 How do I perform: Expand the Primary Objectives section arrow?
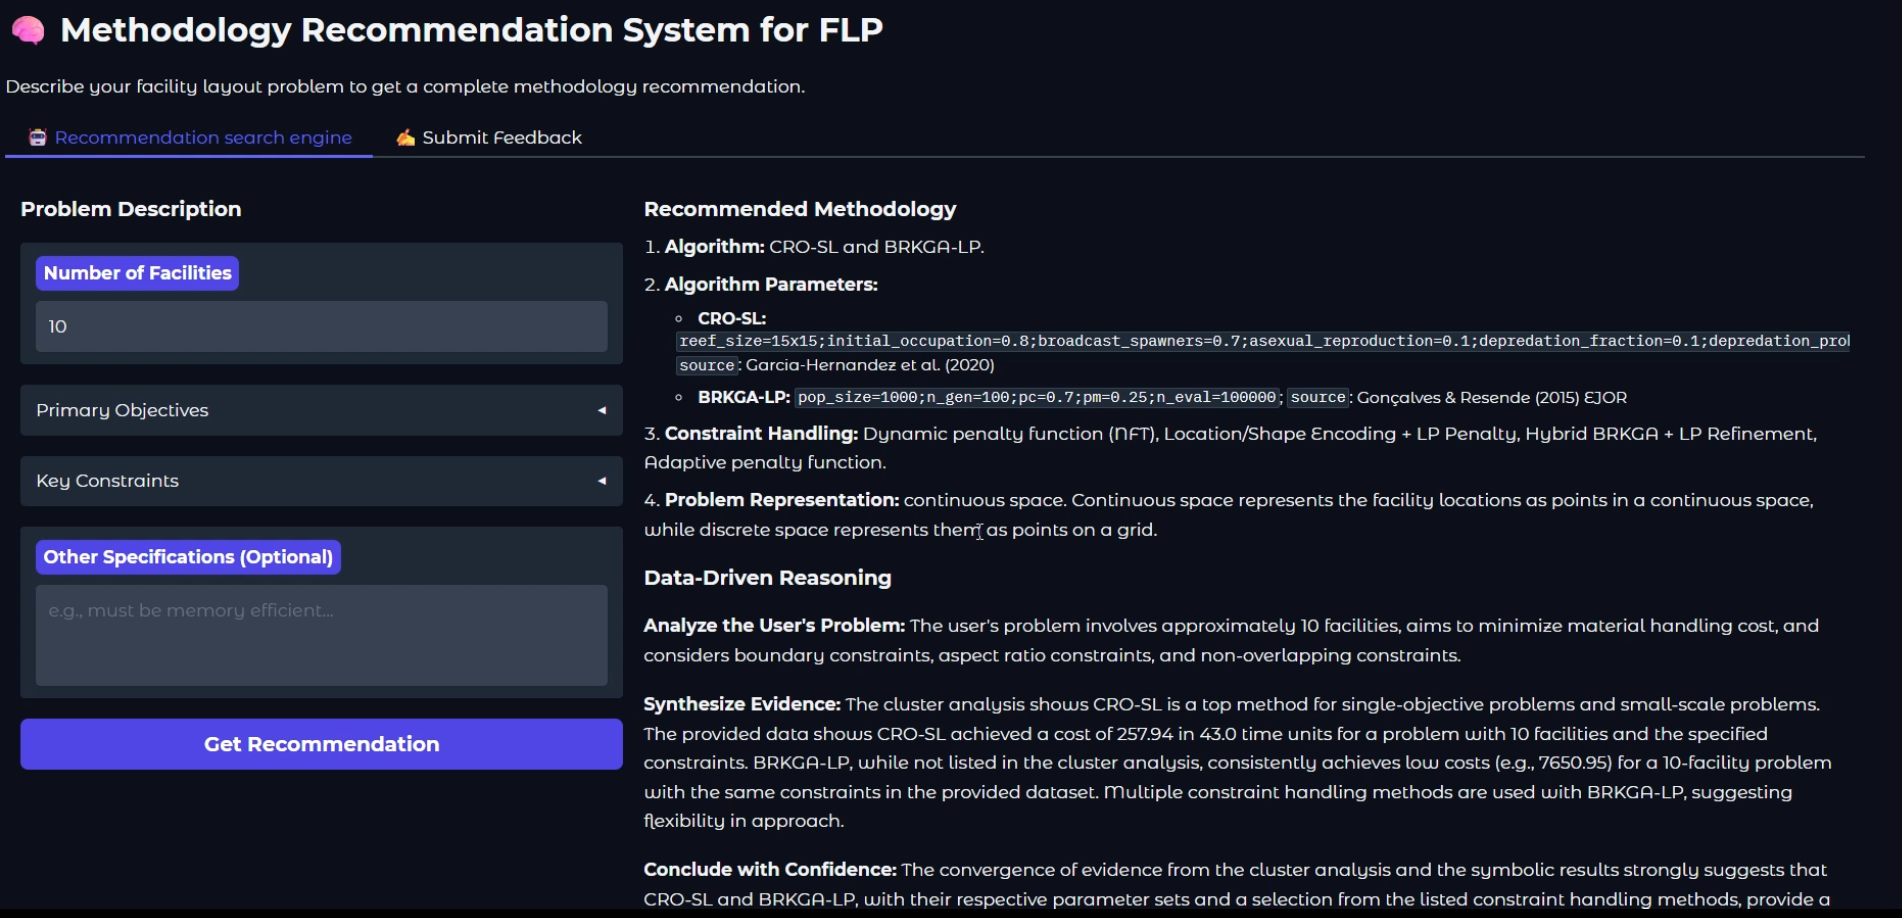coord(601,410)
